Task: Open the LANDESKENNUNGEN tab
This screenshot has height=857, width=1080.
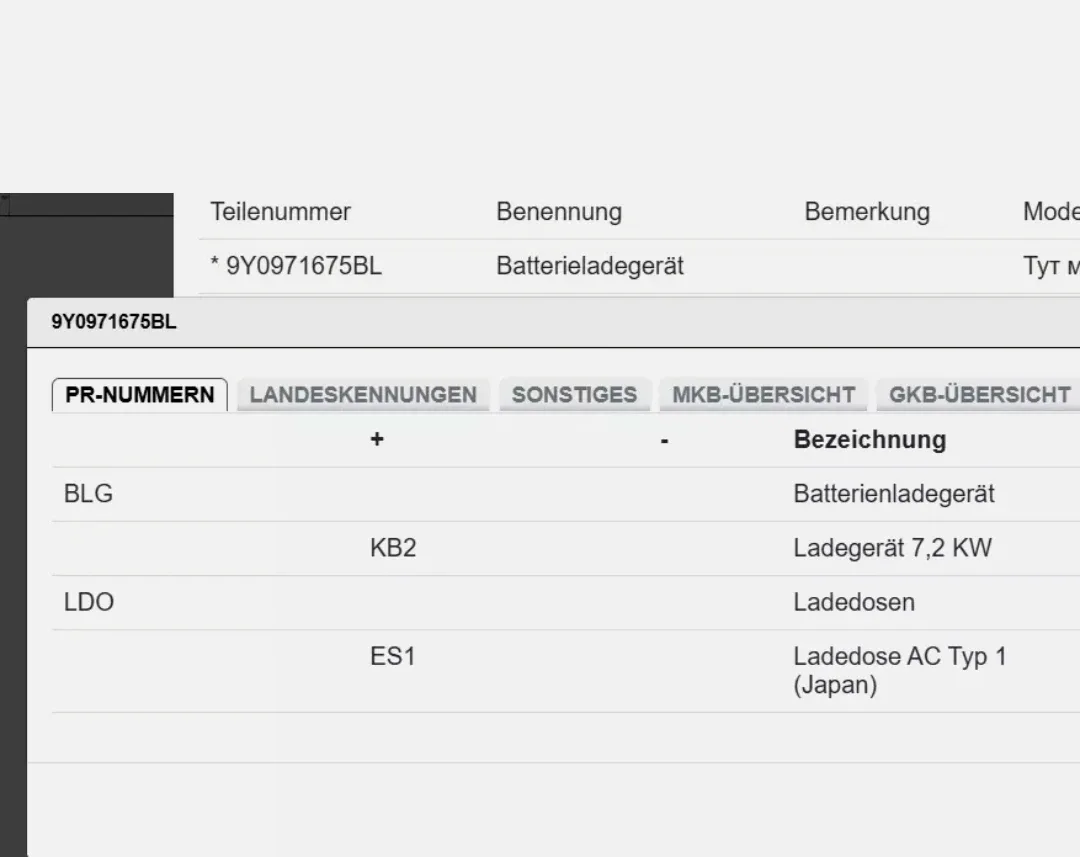Action: (x=363, y=394)
